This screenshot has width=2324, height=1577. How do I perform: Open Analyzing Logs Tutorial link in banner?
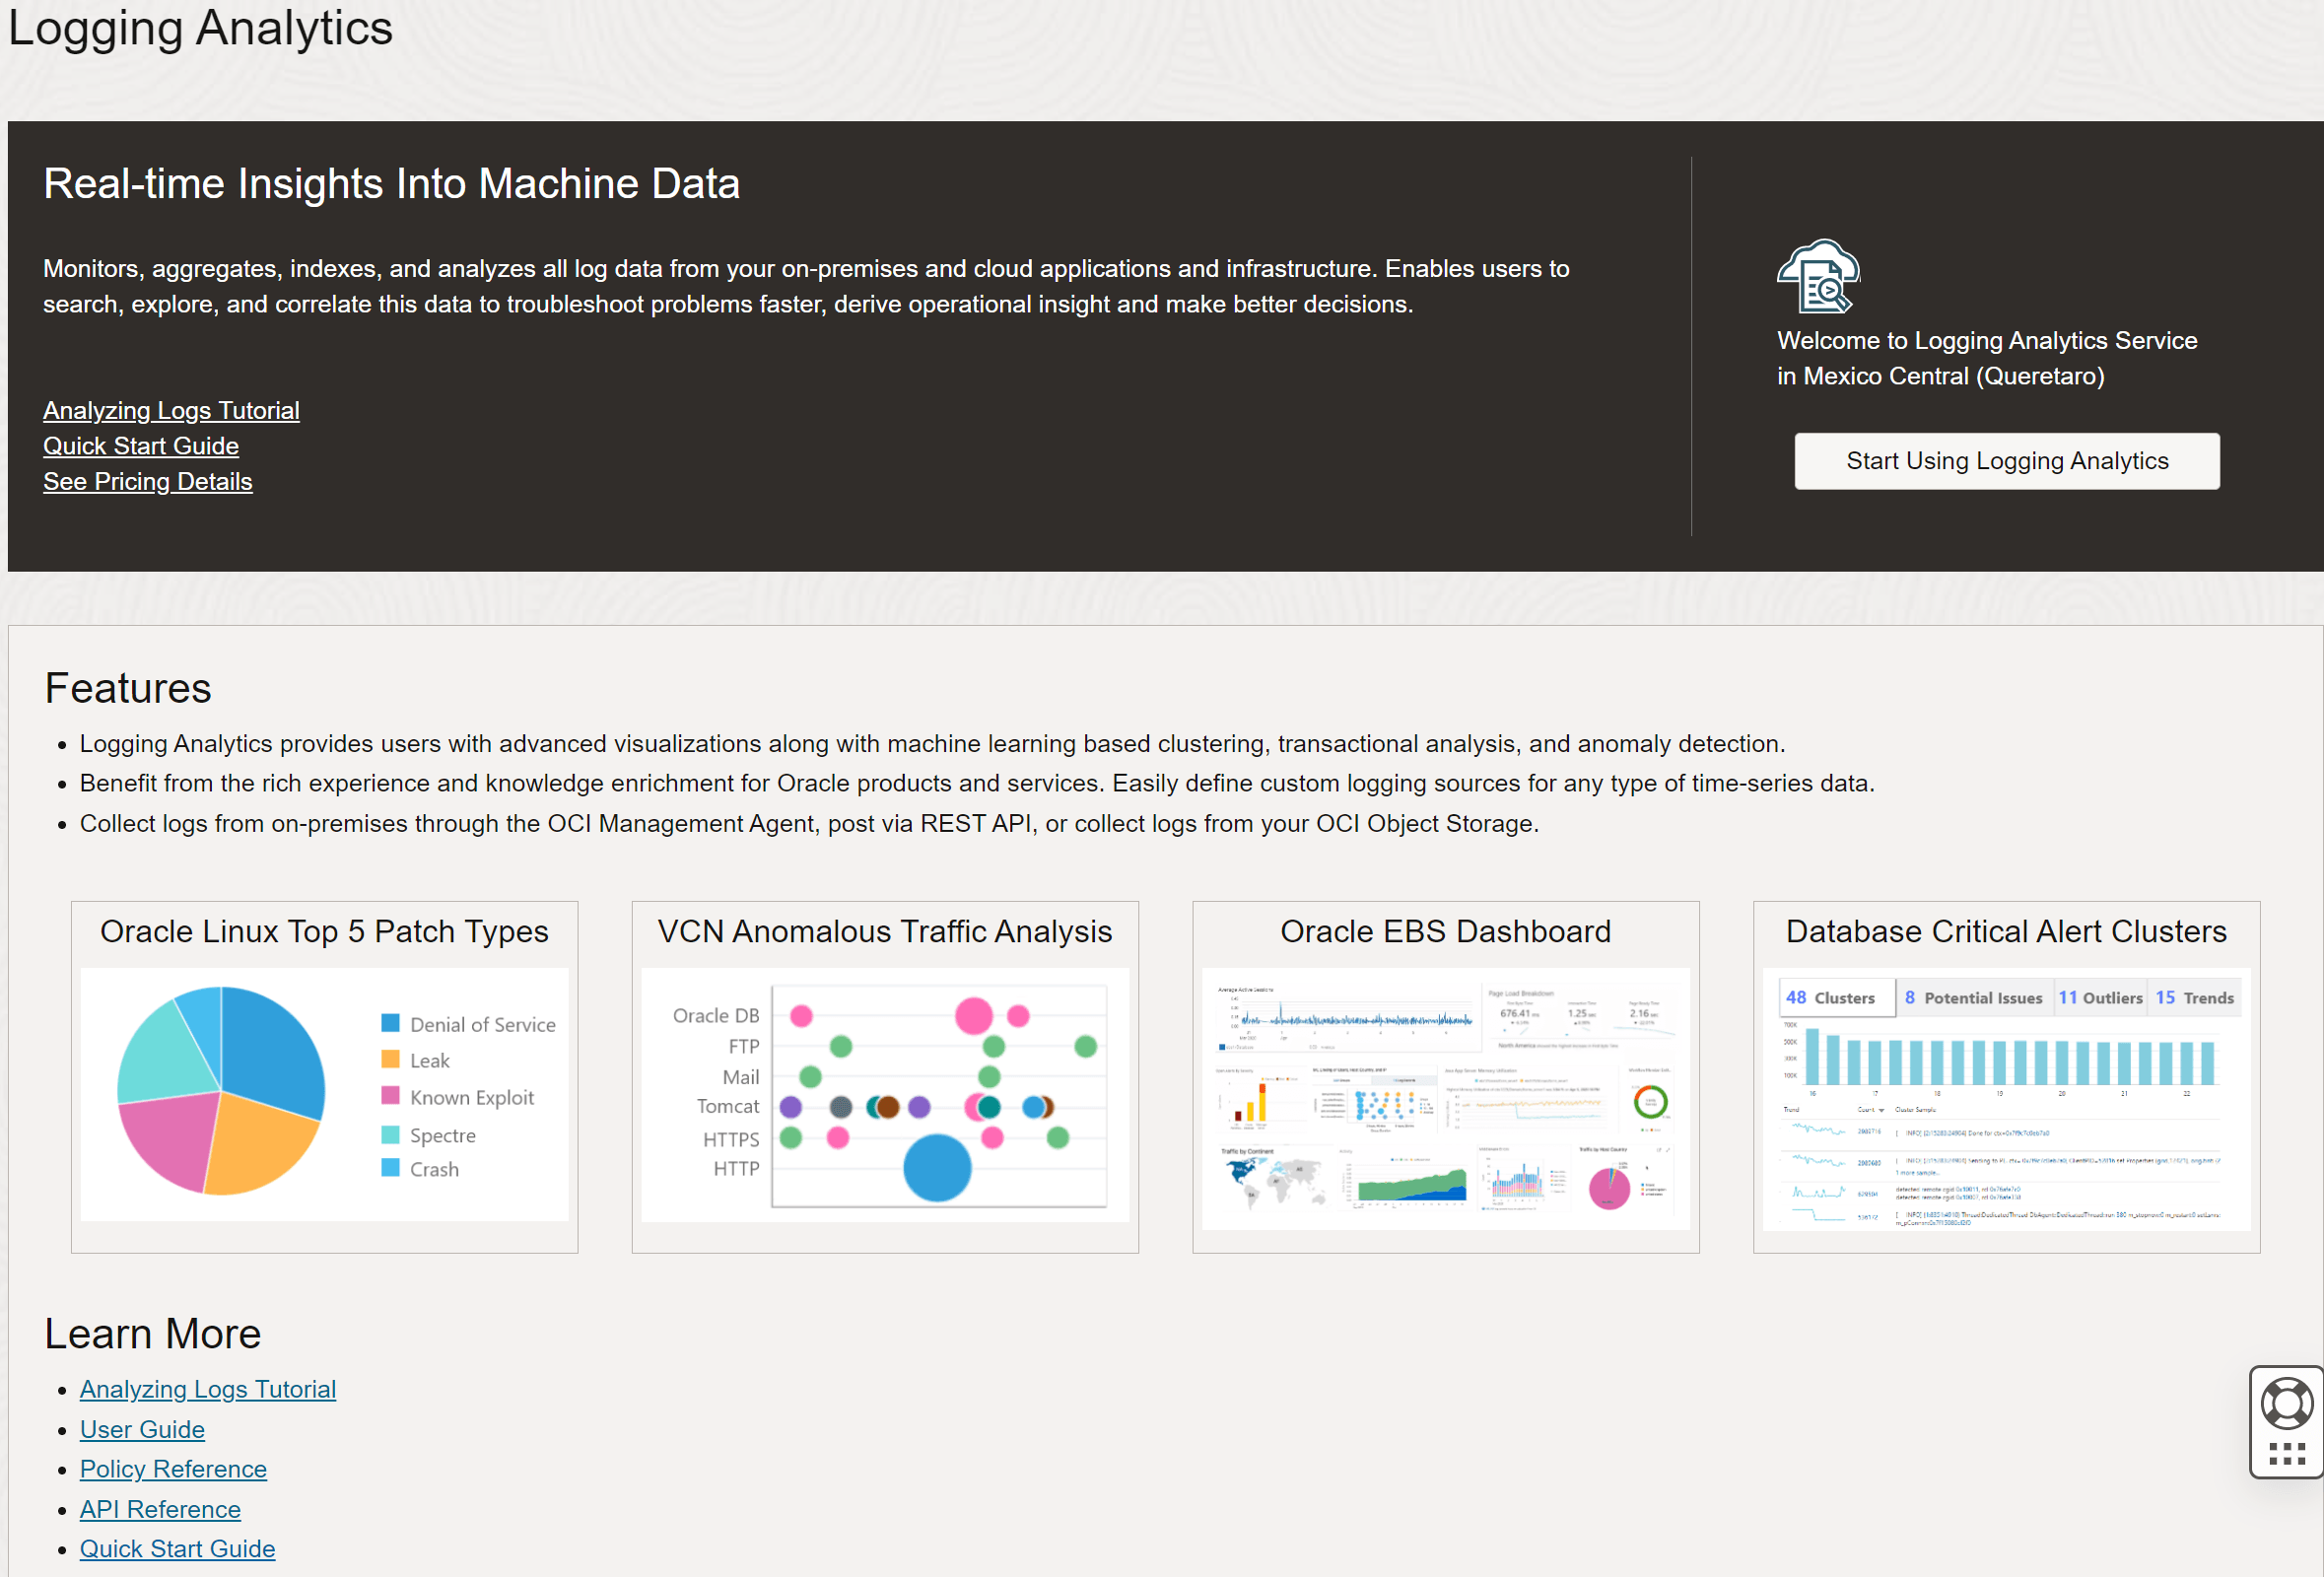tap(171, 411)
